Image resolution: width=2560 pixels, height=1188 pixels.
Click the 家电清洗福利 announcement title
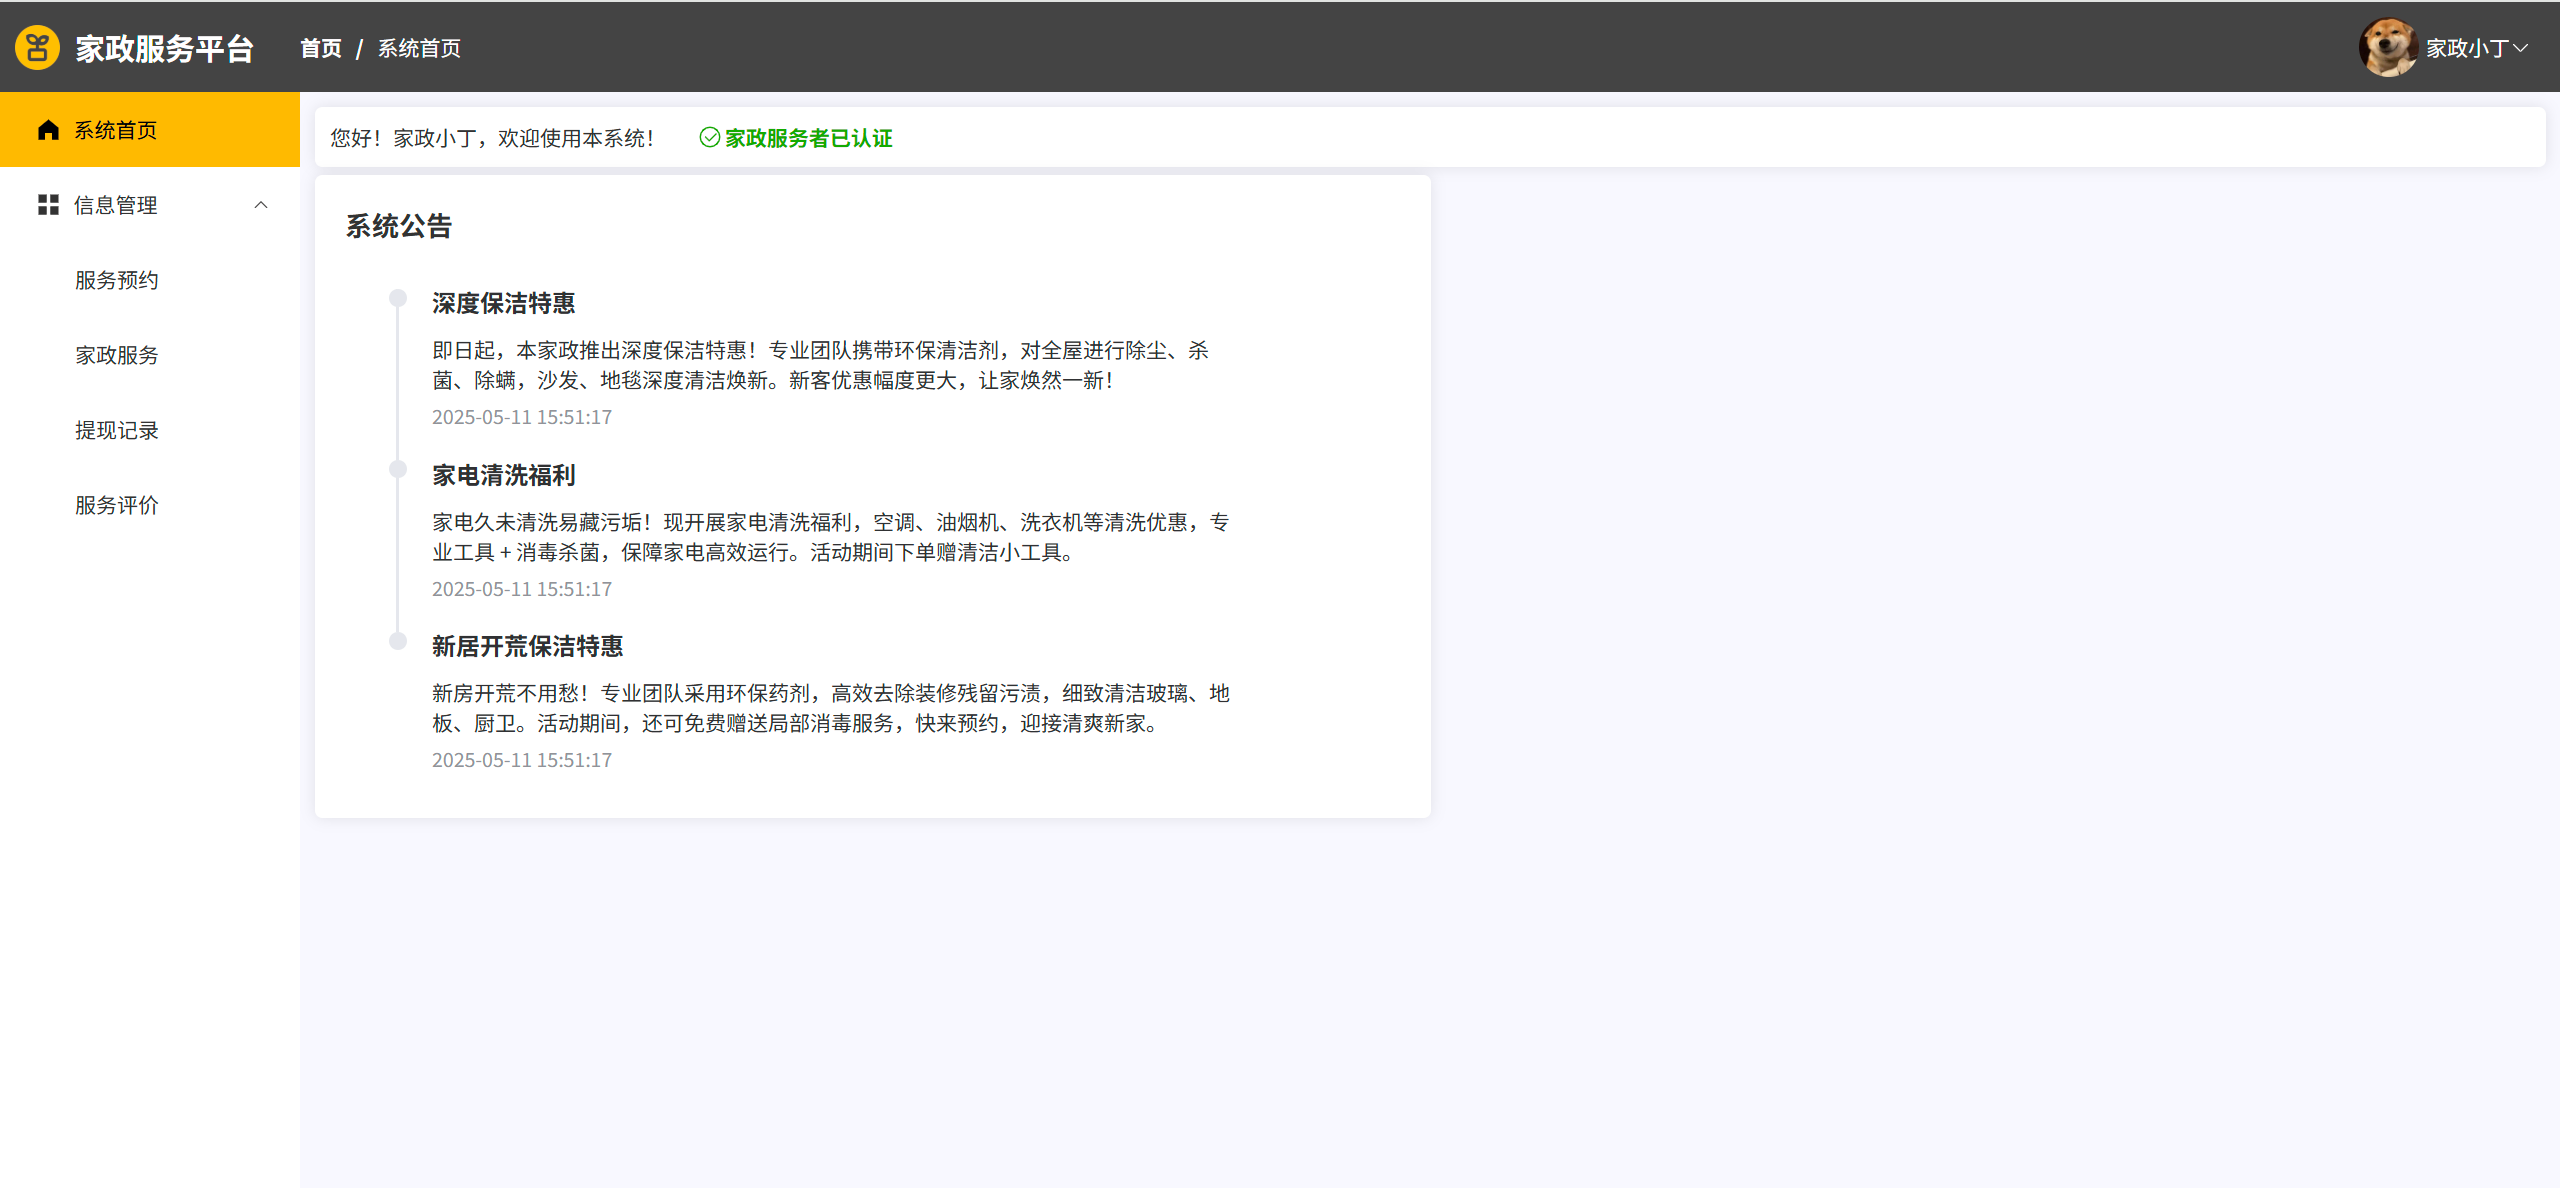(x=503, y=475)
